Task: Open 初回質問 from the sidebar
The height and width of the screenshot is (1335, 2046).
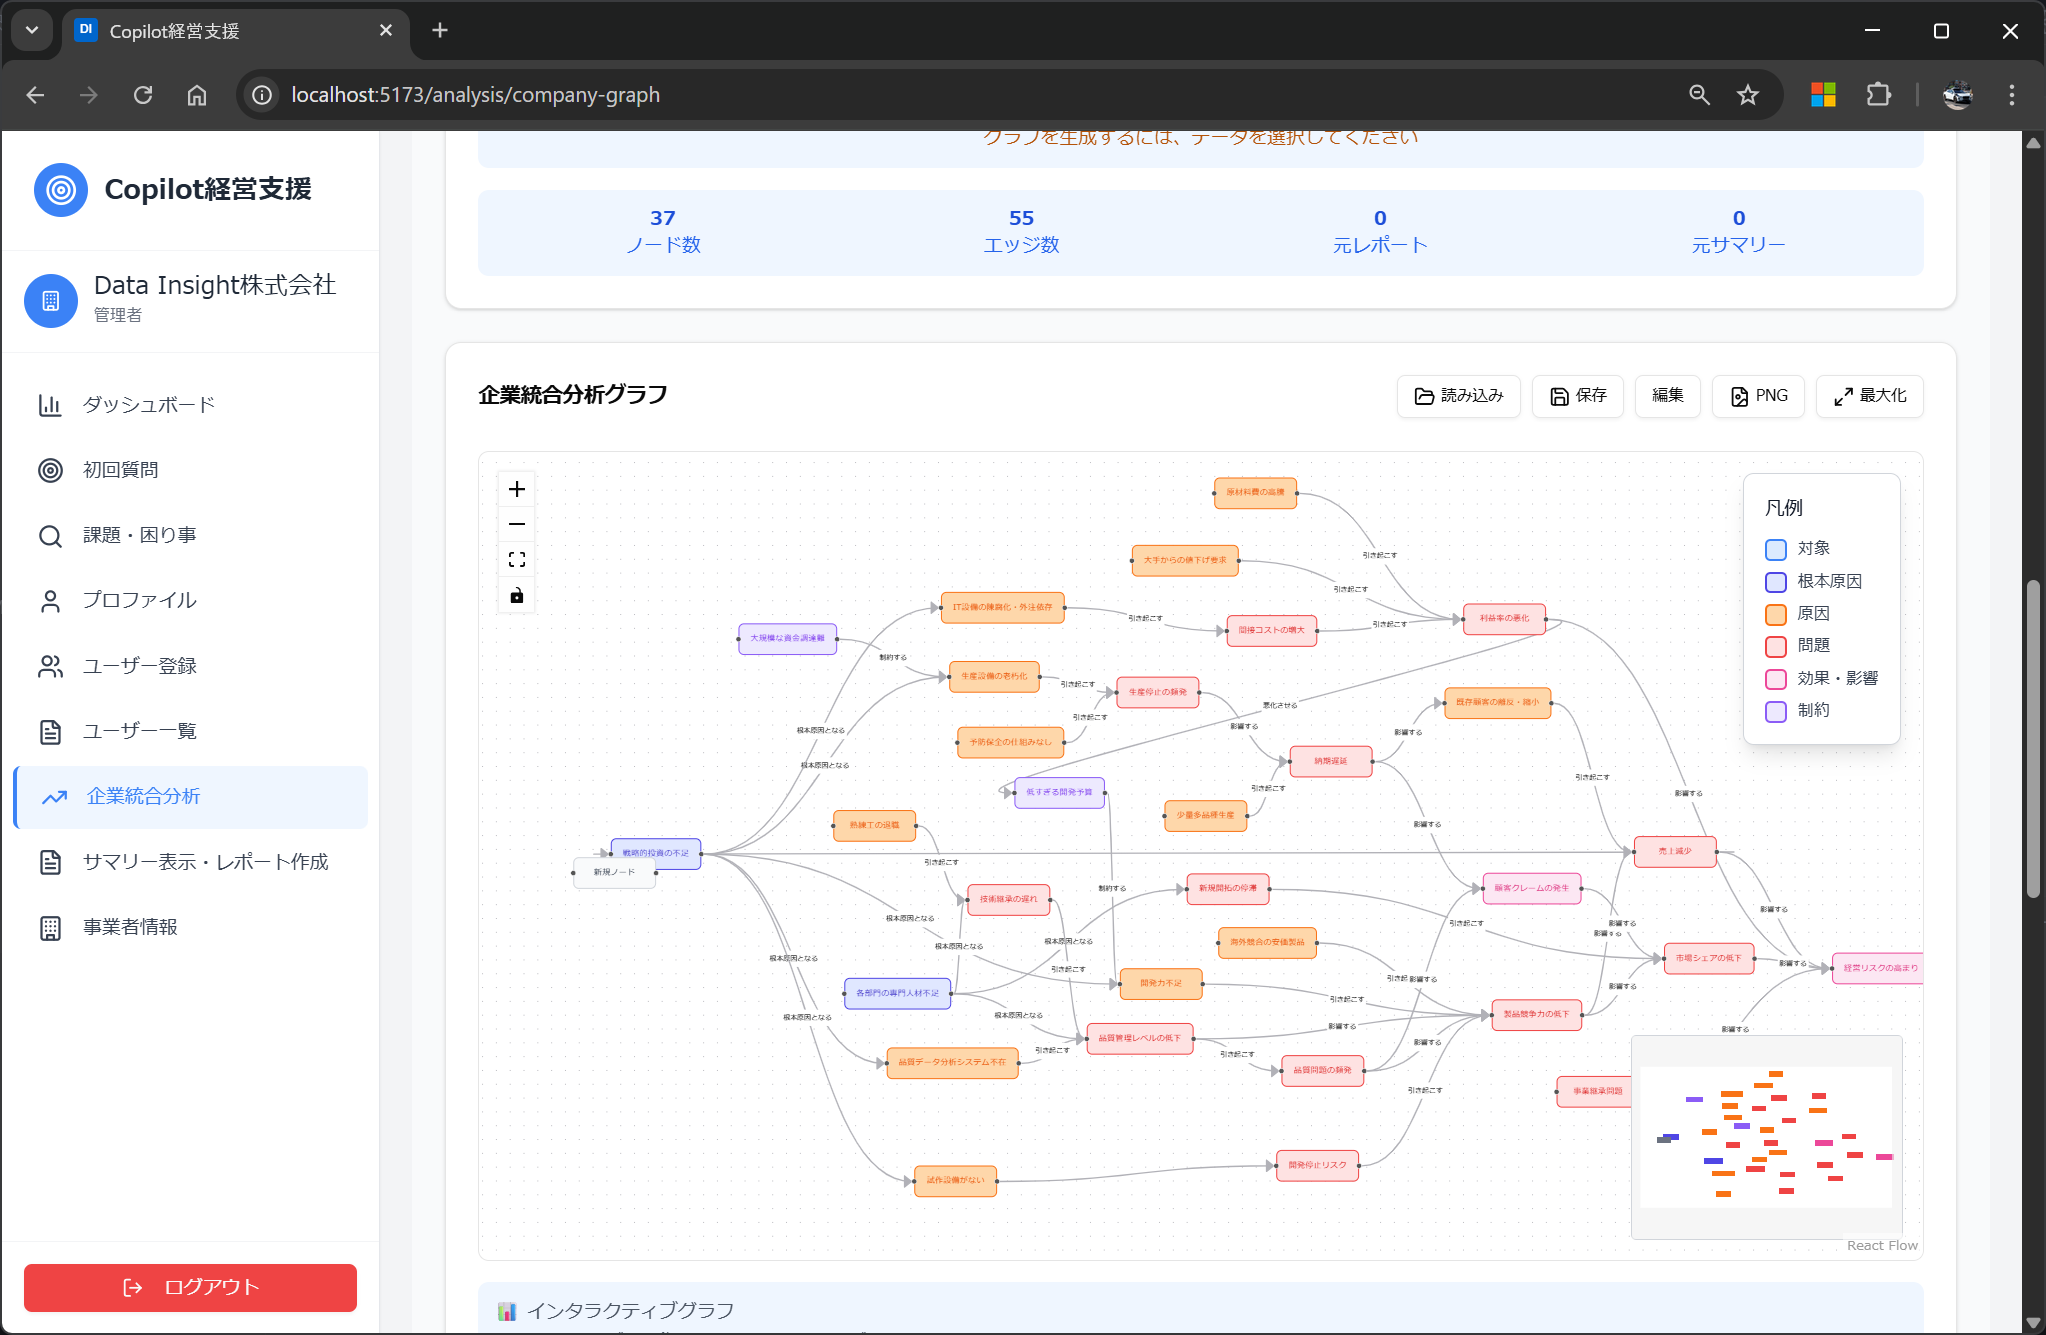Action: tap(120, 470)
